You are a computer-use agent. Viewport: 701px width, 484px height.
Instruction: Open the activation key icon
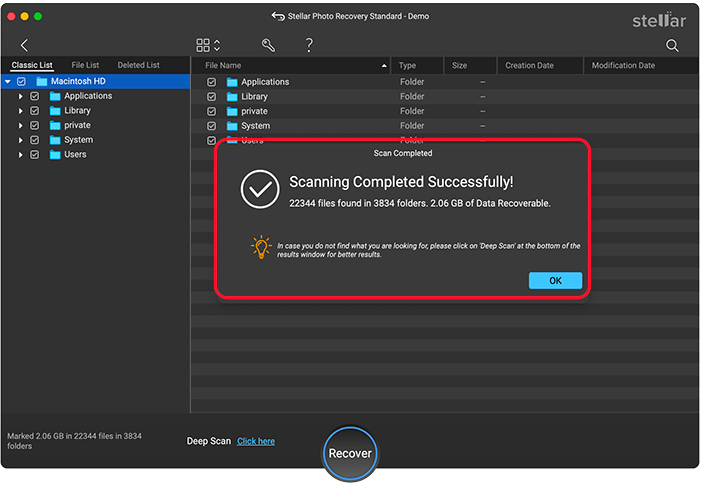click(x=268, y=45)
